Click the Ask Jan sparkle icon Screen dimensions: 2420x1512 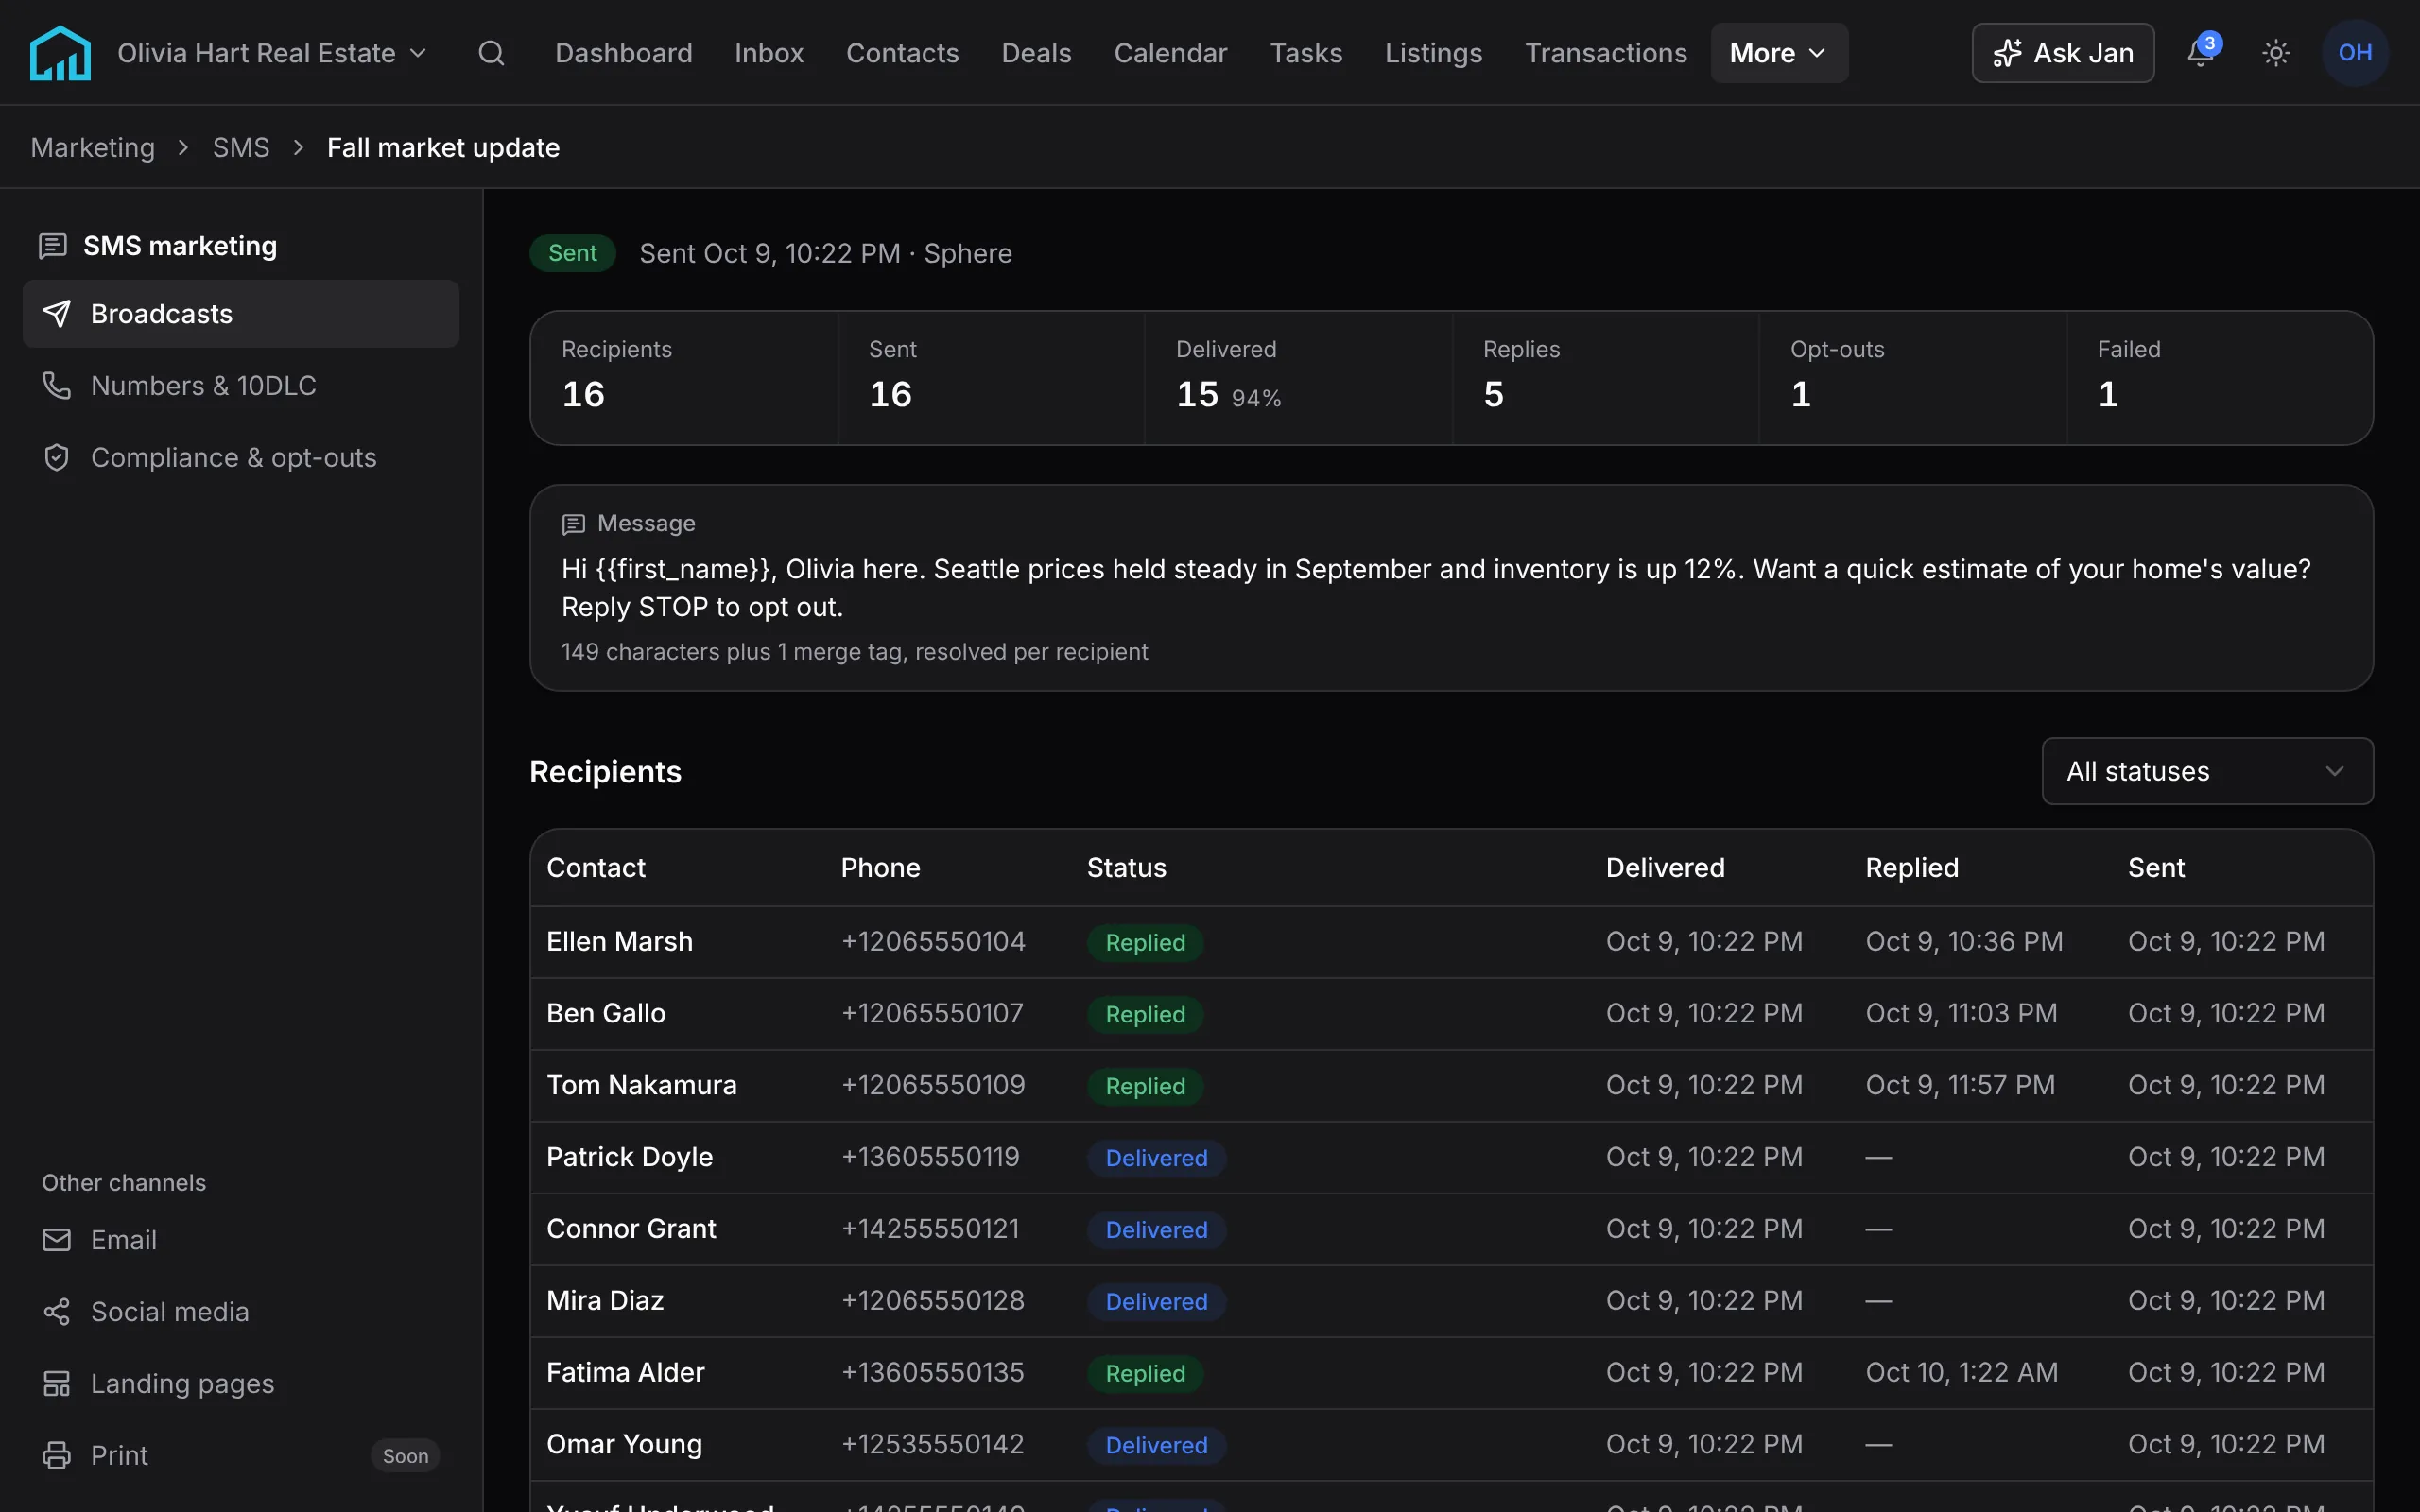point(2007,53)
